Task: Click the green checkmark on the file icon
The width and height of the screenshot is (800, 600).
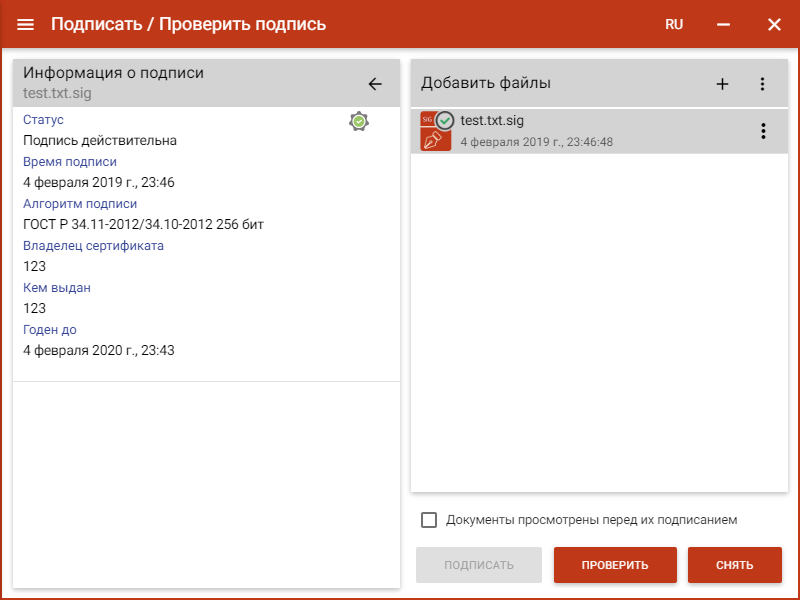Action: point(445,120)
